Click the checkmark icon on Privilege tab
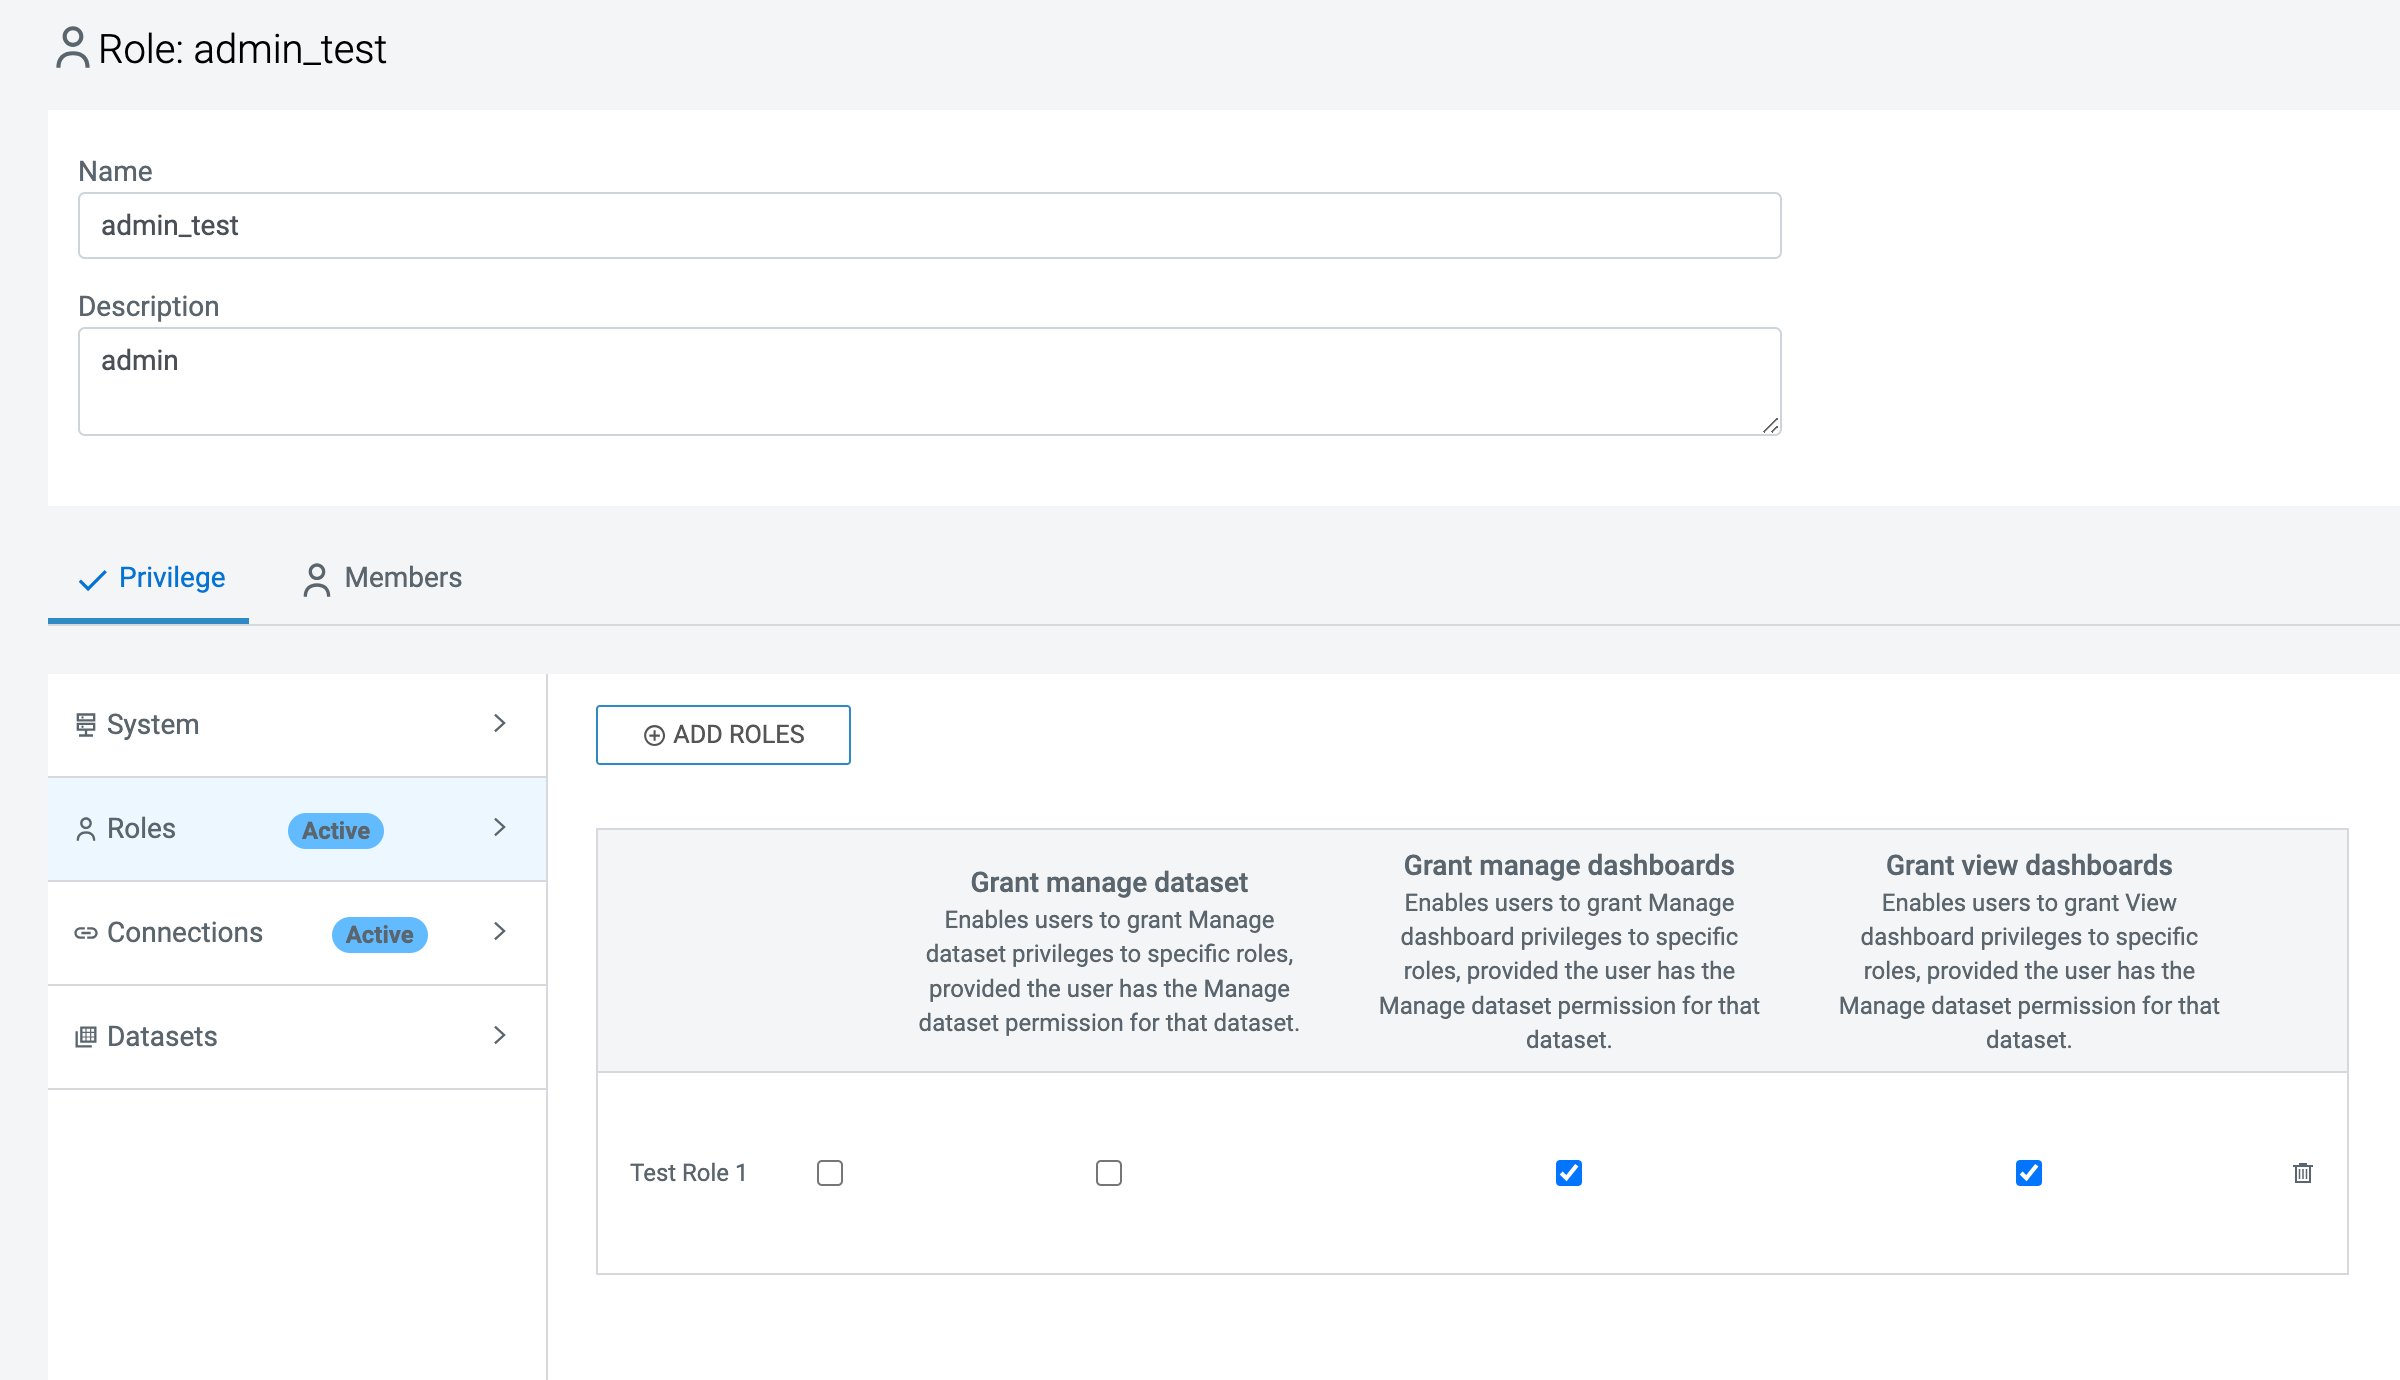Viewport: 2400px width, 1380px height. (x=92, y=579)
